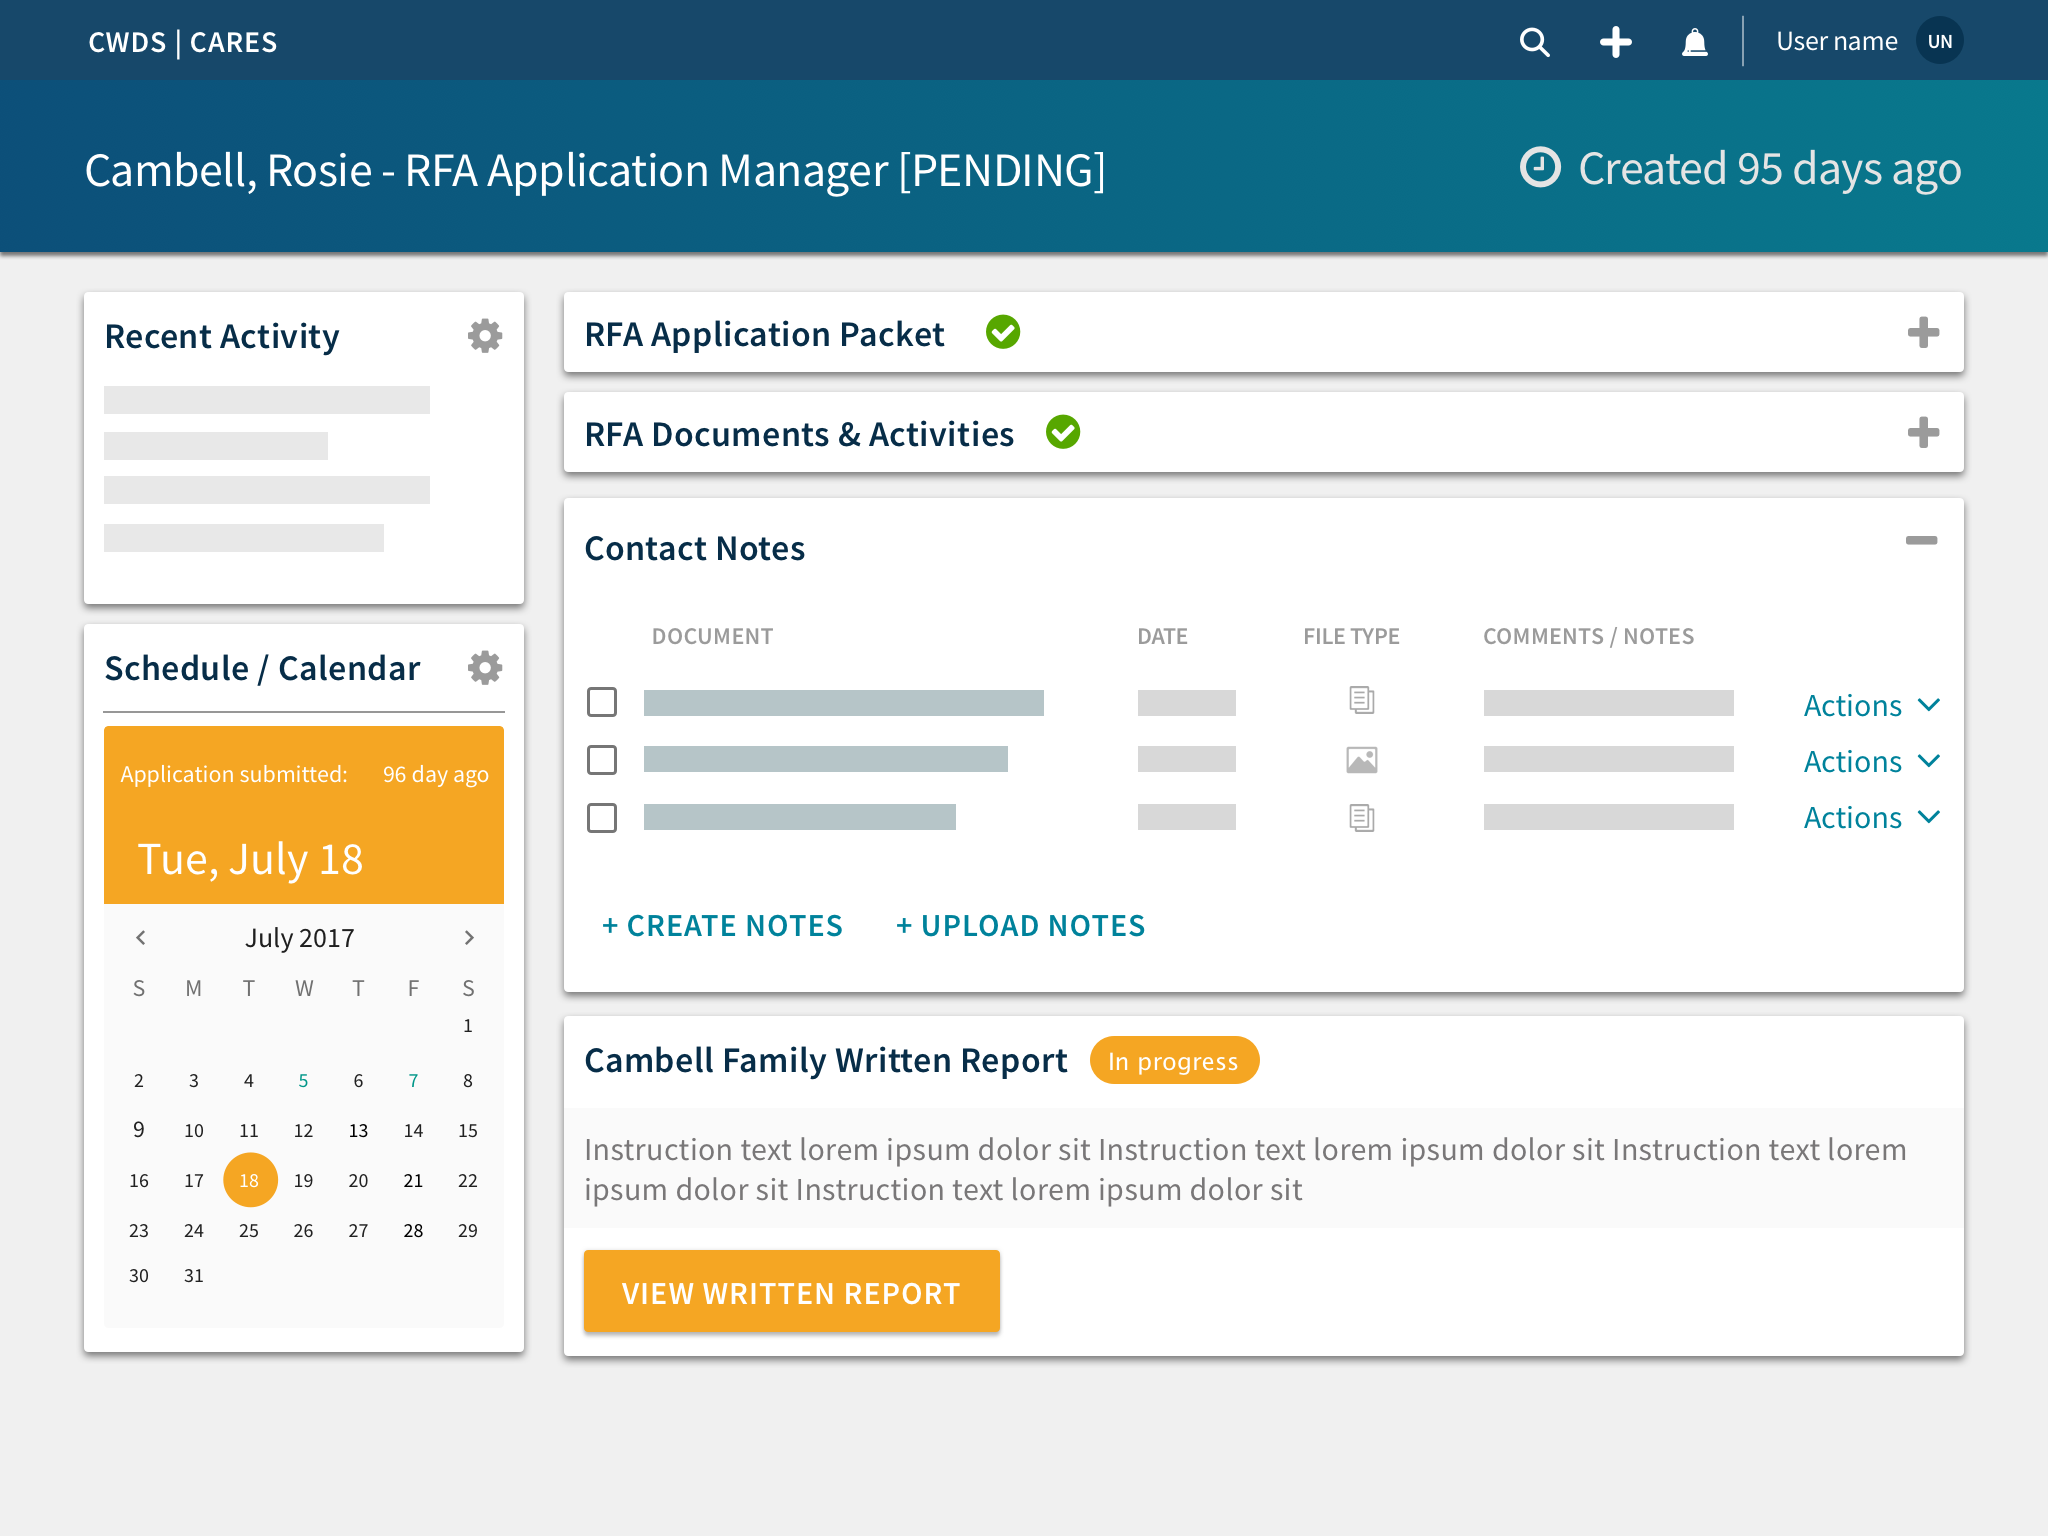Viewport: 2048px width, 1536px height.
Task: Expand the RFA Application Packet section
Action: click(x=1922, y=333)
